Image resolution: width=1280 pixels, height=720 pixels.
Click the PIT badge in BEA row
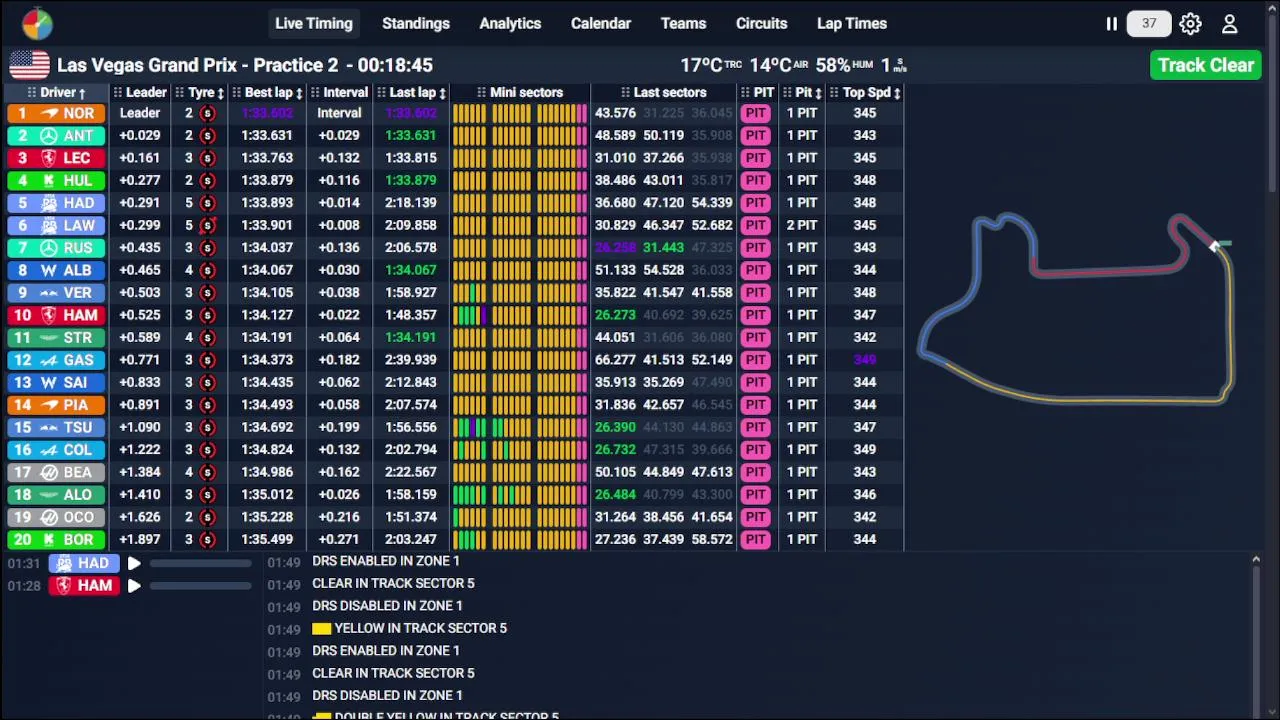pos(755,472)
